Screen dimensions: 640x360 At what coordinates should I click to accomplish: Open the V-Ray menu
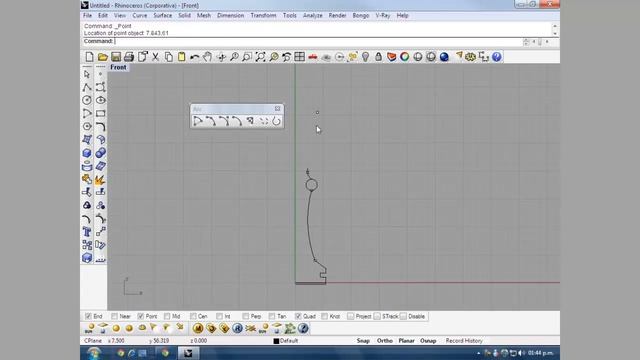[383, 16]
